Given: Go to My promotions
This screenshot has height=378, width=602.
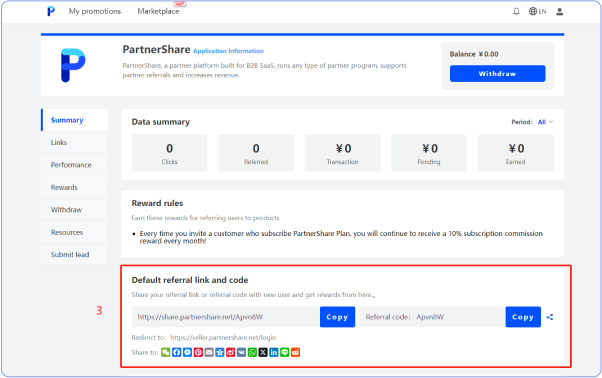Looking at the screenshot, I should point(95,12).
